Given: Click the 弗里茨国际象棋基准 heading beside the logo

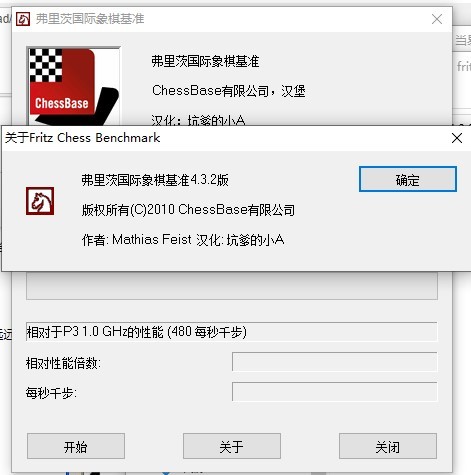Looking at the screenshot, I should [x=205, y=61].
